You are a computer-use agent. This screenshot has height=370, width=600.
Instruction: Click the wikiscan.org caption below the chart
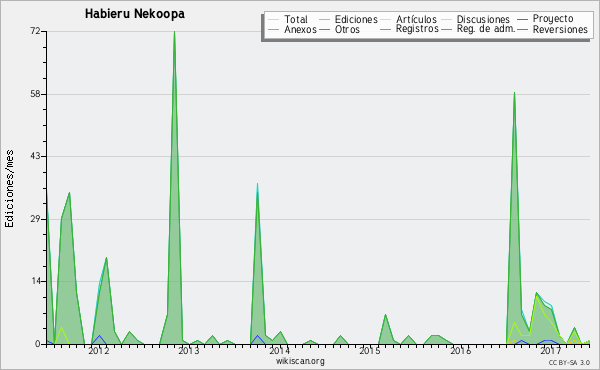[x=300, y=361]
